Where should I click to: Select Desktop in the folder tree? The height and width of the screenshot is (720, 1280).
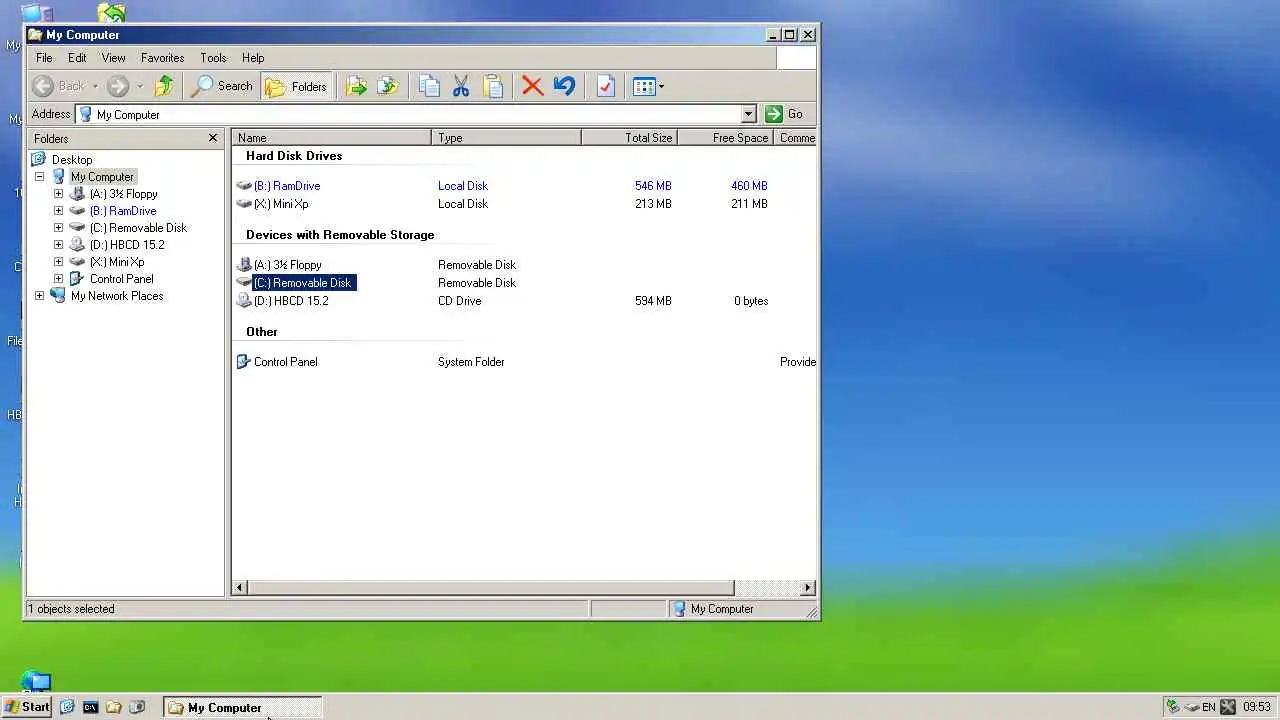pos(72,160)
